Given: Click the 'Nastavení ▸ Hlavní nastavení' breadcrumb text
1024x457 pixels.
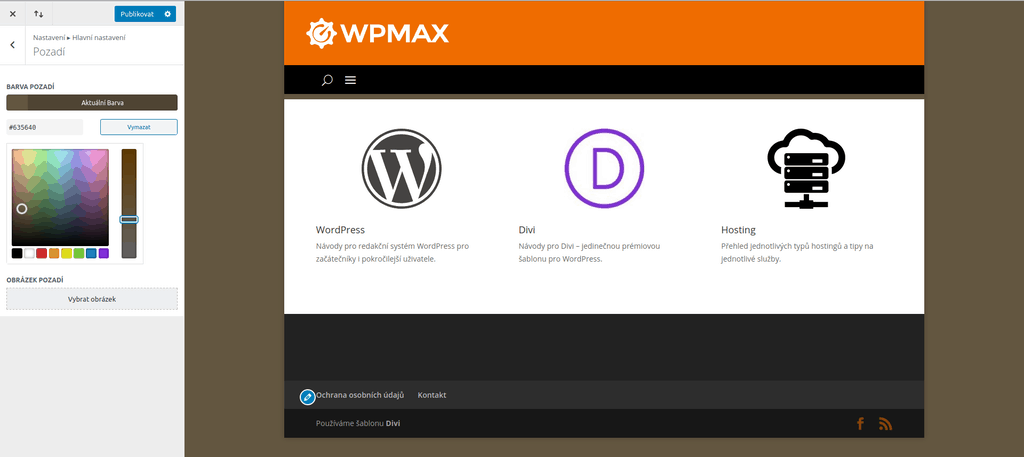Looking at the screenshot, I should click(x=80, y=37).
